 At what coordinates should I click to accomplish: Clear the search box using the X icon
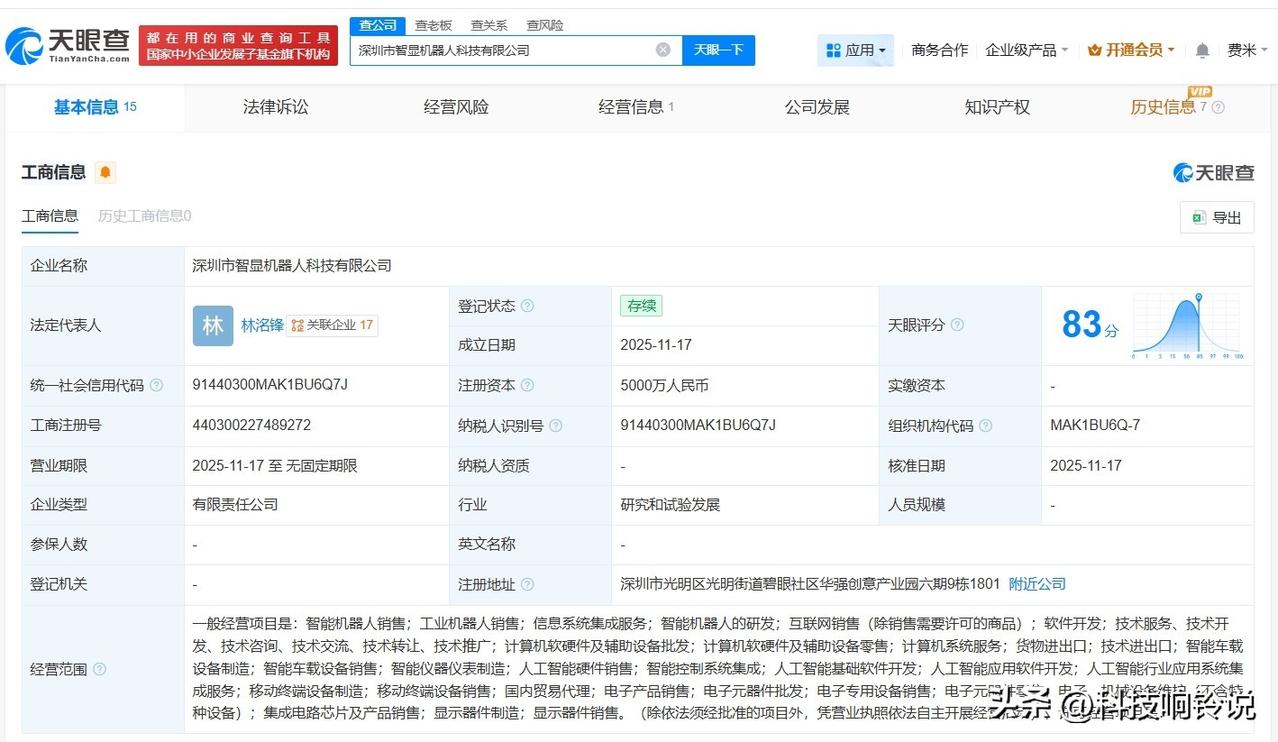click(x=663, y=49)
